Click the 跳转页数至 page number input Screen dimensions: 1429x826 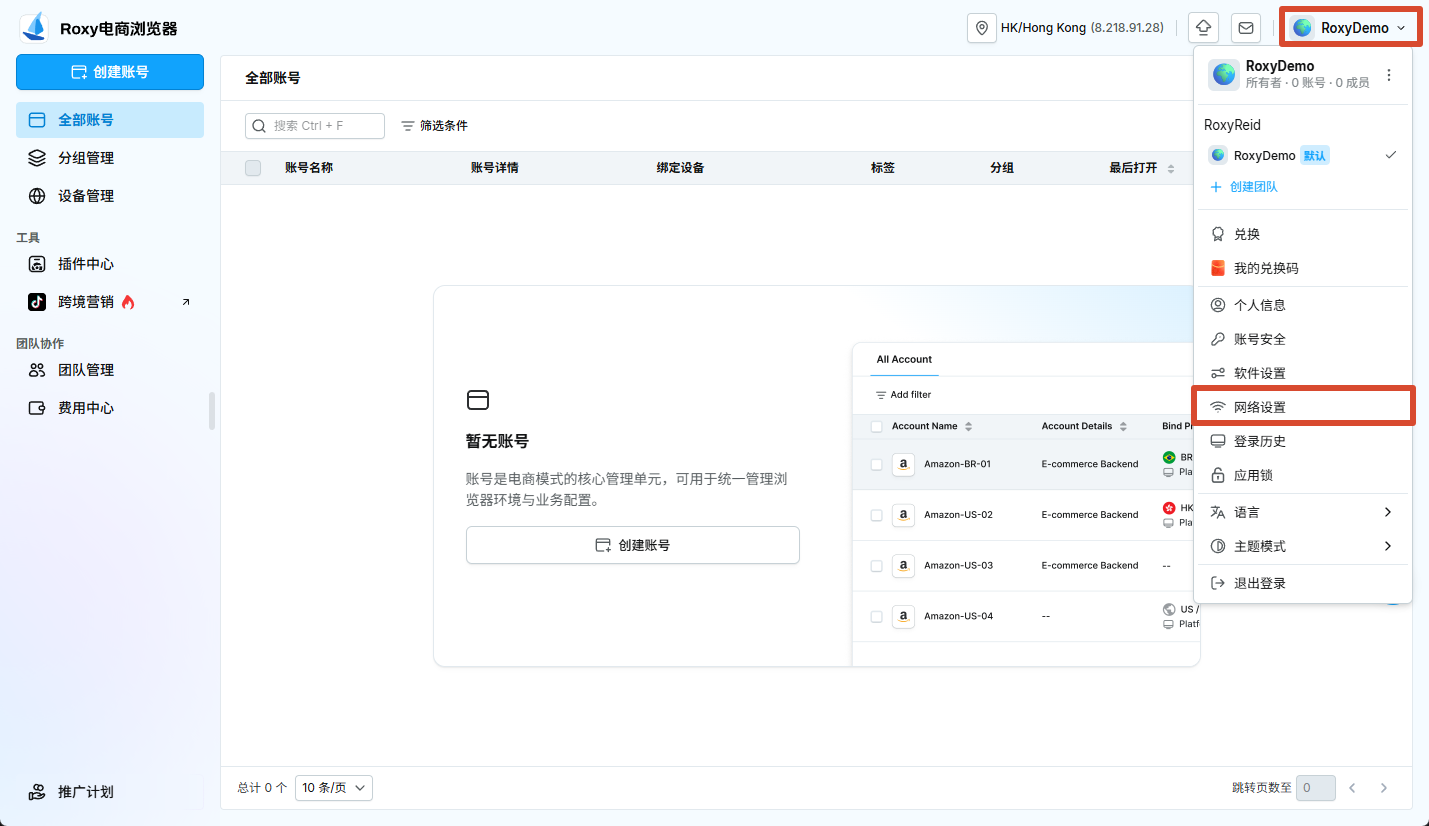tap(1316, 788)
